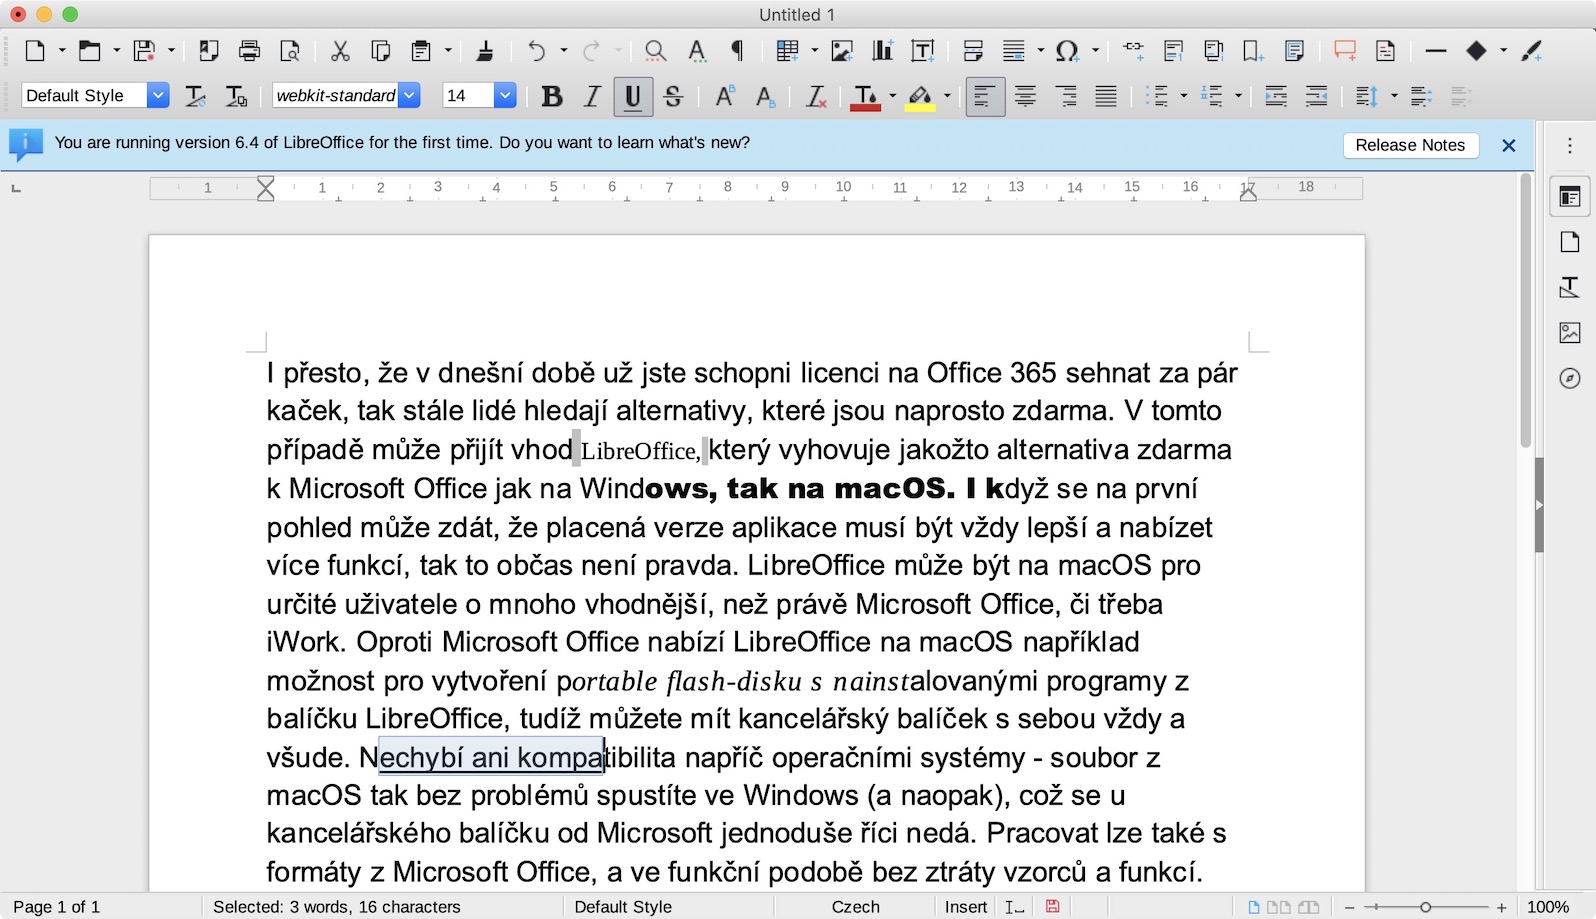1596x919 pixels.
Task: Insert a chart
Action: 882,51
